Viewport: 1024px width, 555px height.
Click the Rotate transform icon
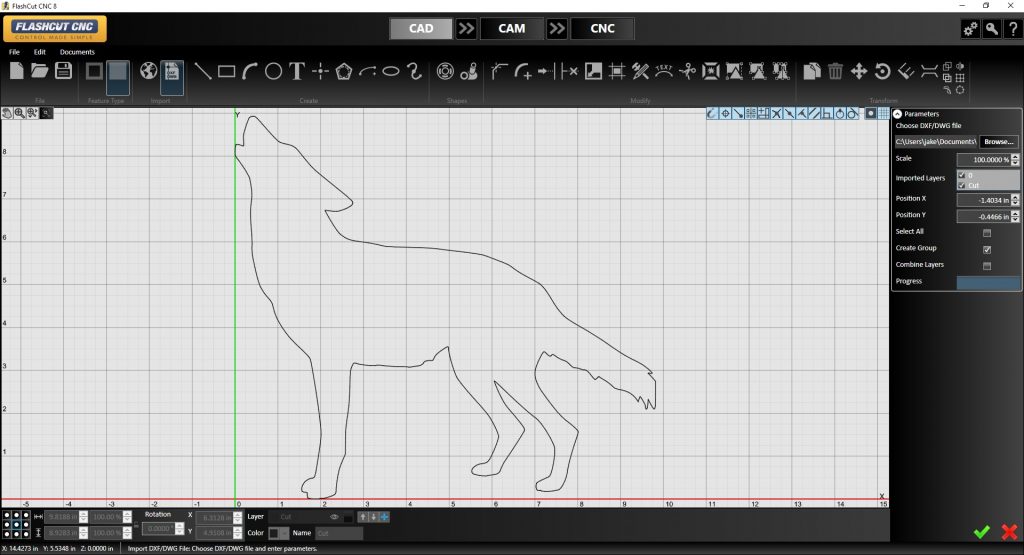tap(882, 71)
